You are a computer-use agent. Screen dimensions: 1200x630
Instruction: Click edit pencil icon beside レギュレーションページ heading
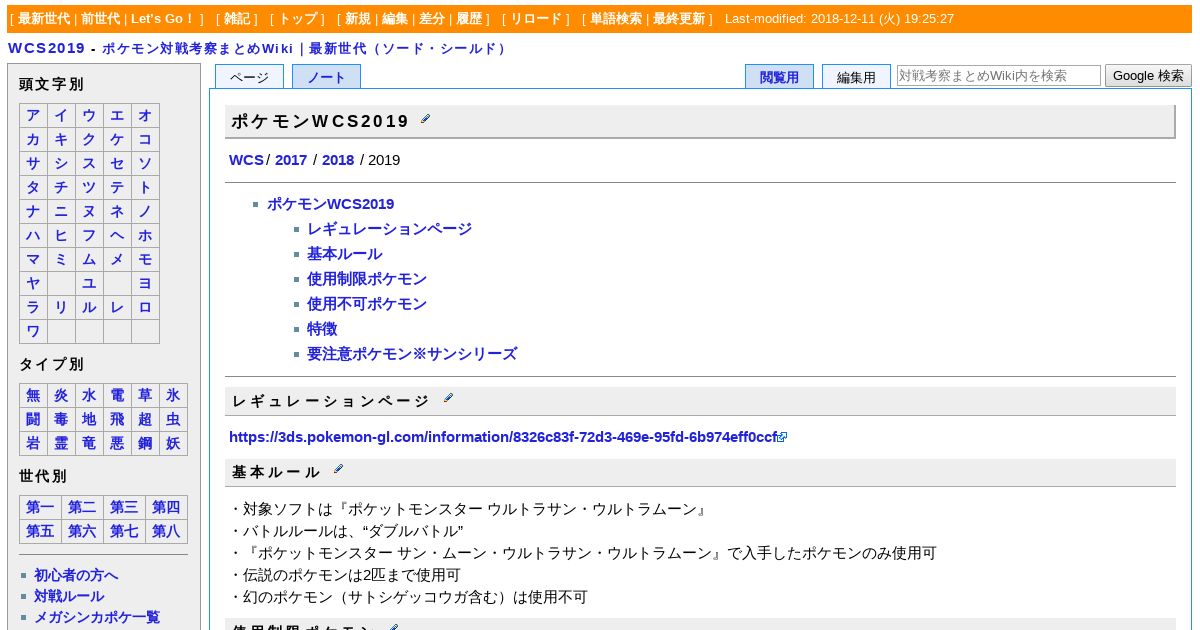tap(448, 398)
